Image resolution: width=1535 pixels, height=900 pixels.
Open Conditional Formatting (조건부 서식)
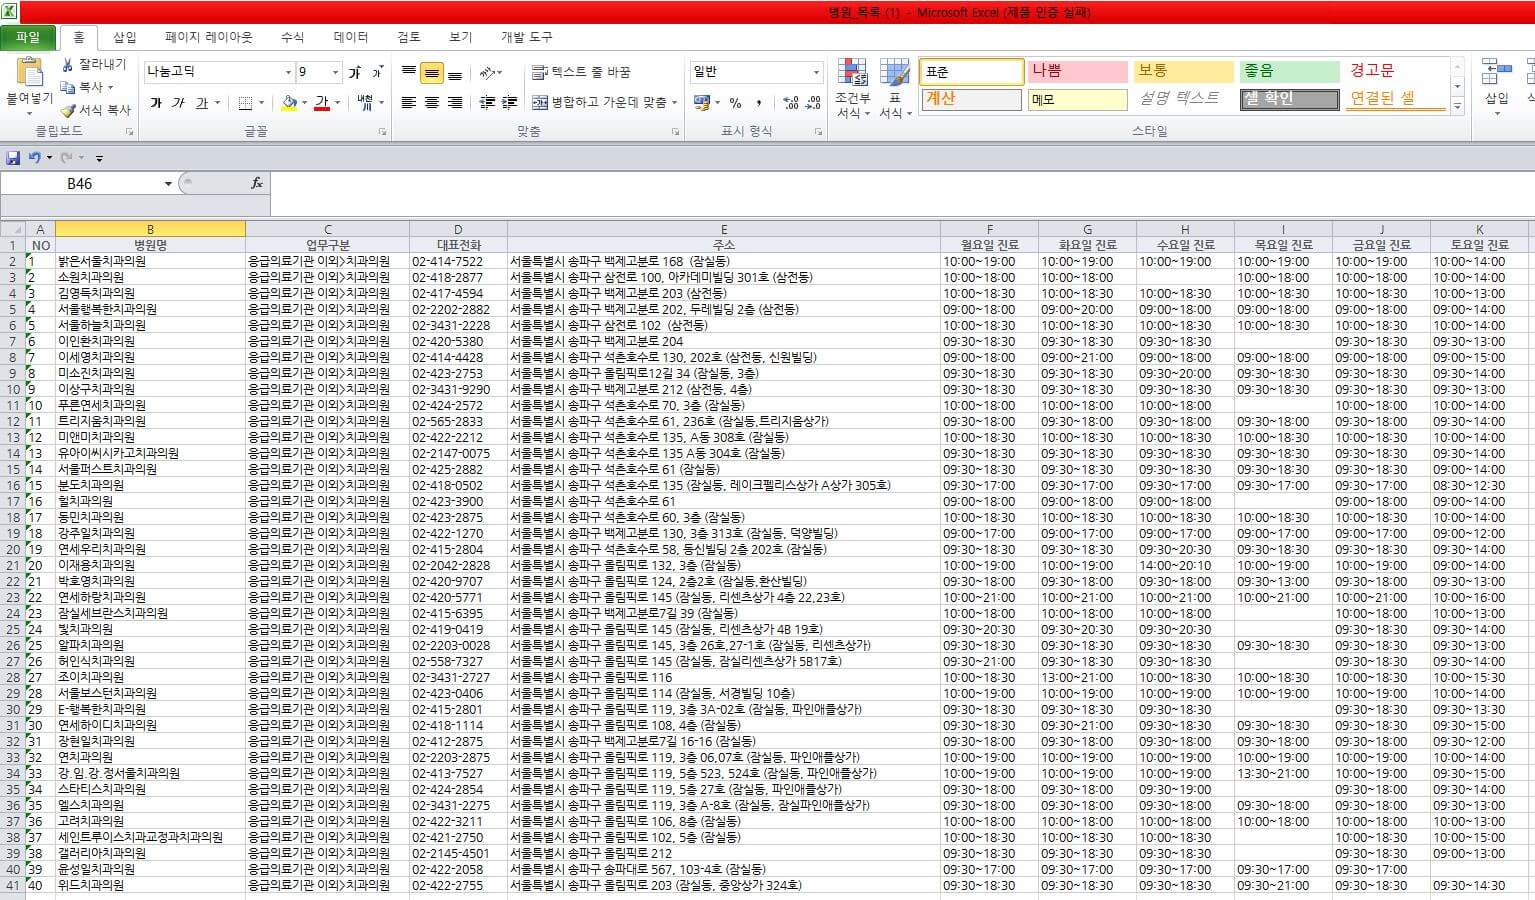tap(853, 88)
